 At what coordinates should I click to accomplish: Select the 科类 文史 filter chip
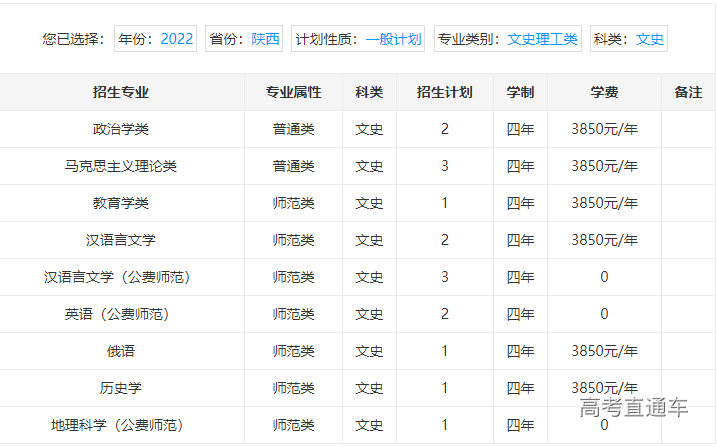point(628,39)
